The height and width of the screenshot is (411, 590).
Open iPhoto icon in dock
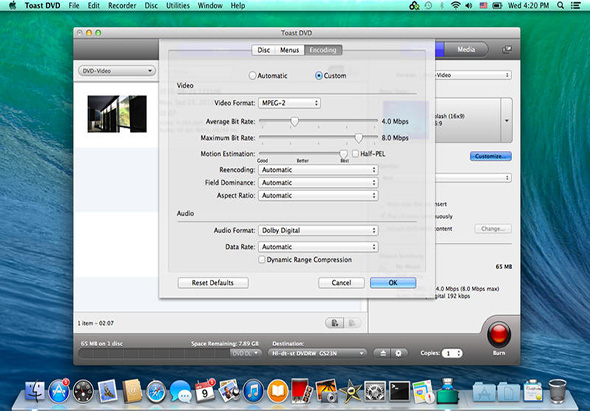[229, 391]
